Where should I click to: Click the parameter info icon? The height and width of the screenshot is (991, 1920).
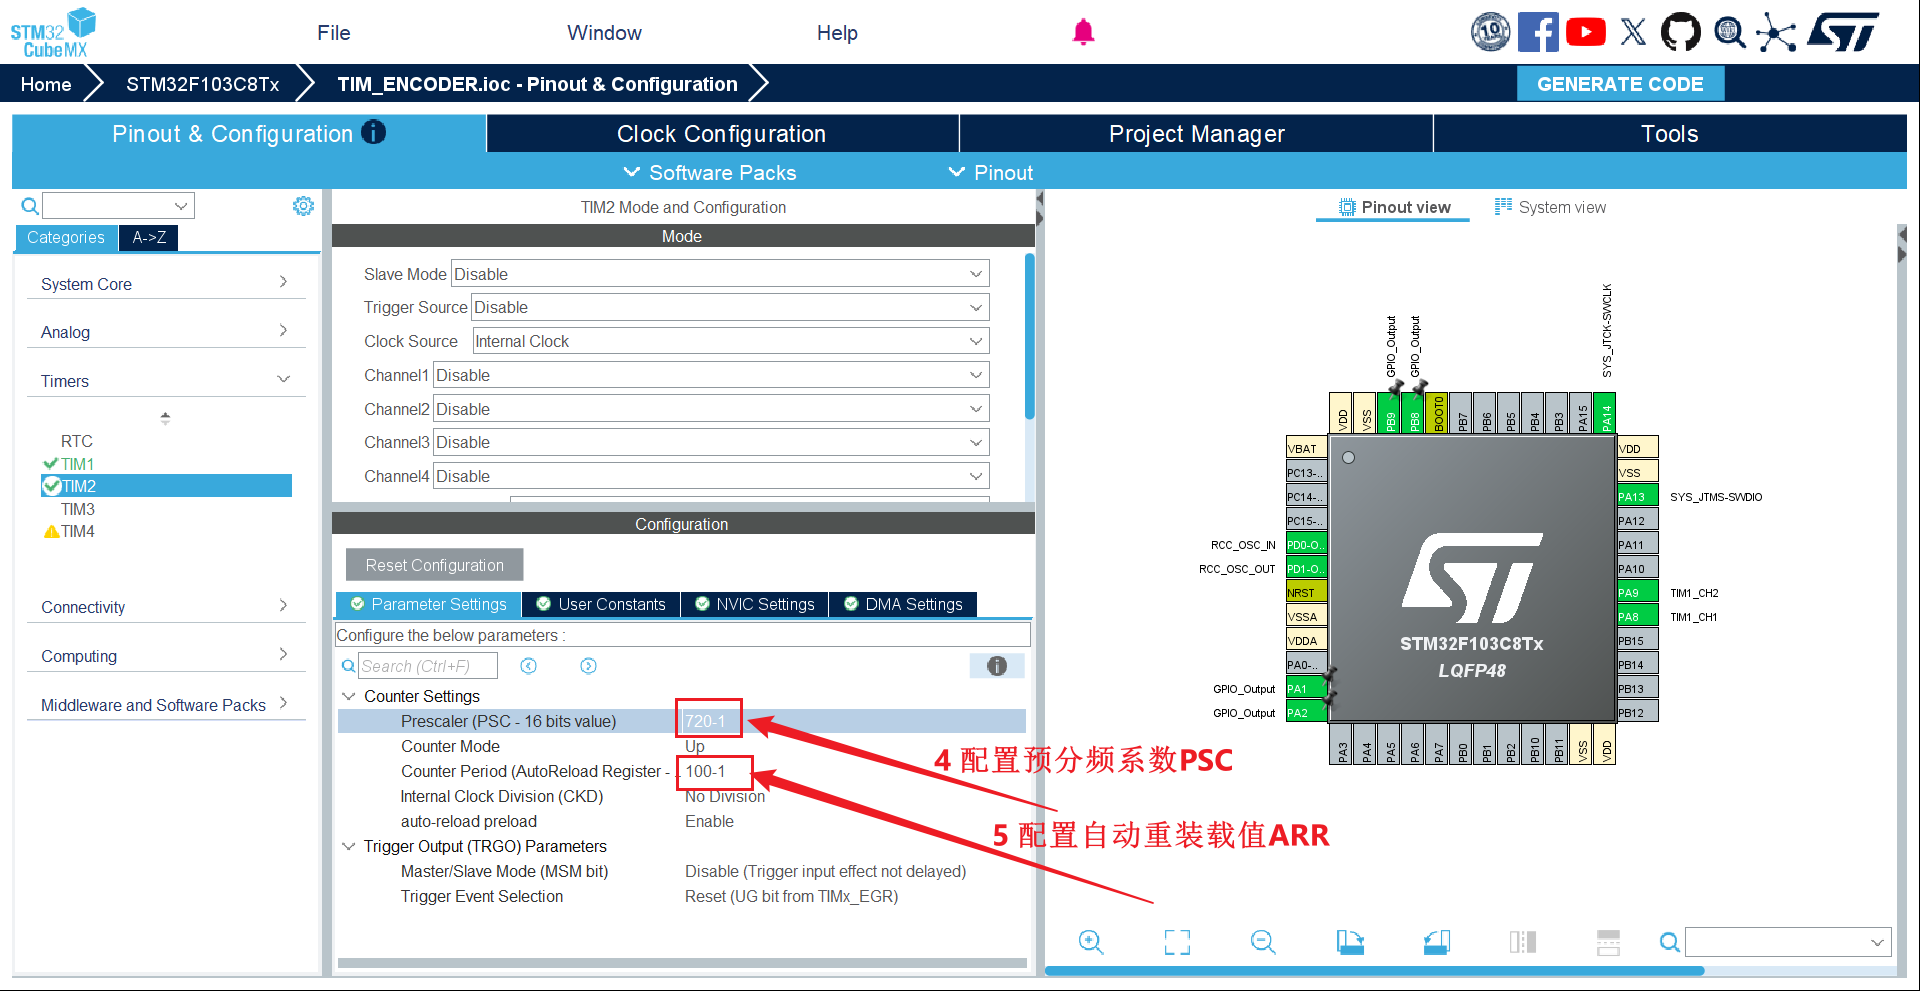point(997,666)
